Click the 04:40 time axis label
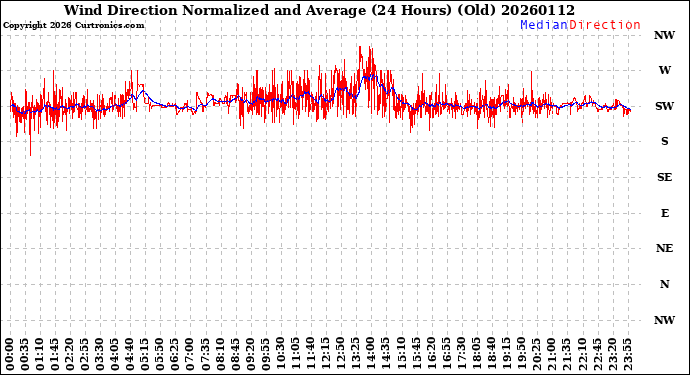The image size is (690, 375). 130,355
